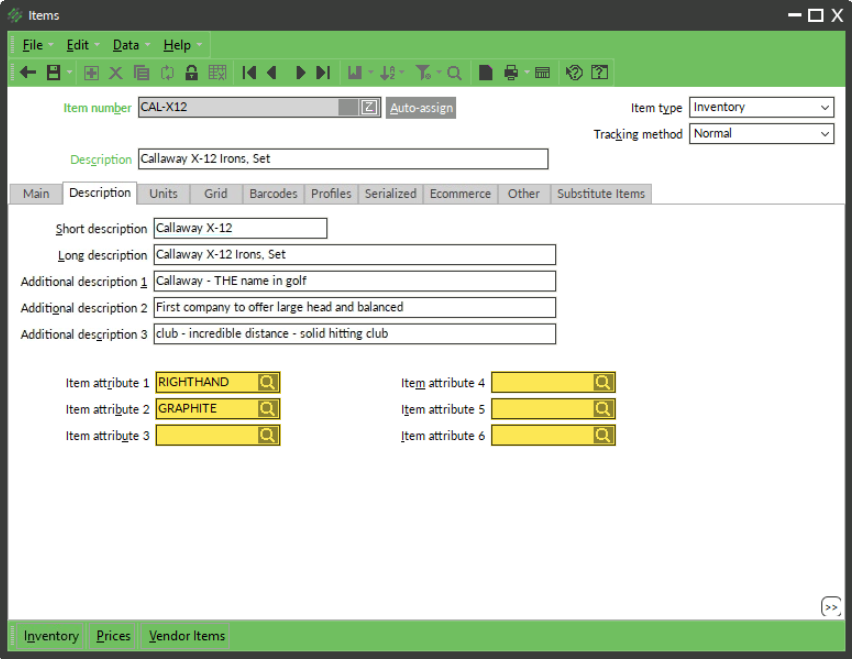Click the Additional description 2 field
The image size is (852, 659).
354,307
